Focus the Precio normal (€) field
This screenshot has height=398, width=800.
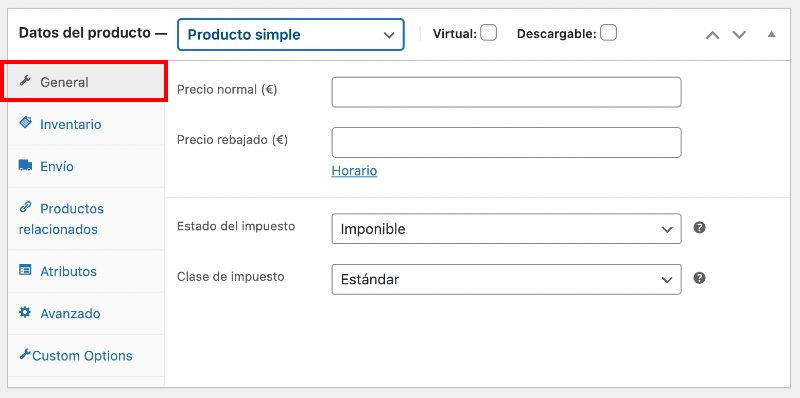point(506,92)
